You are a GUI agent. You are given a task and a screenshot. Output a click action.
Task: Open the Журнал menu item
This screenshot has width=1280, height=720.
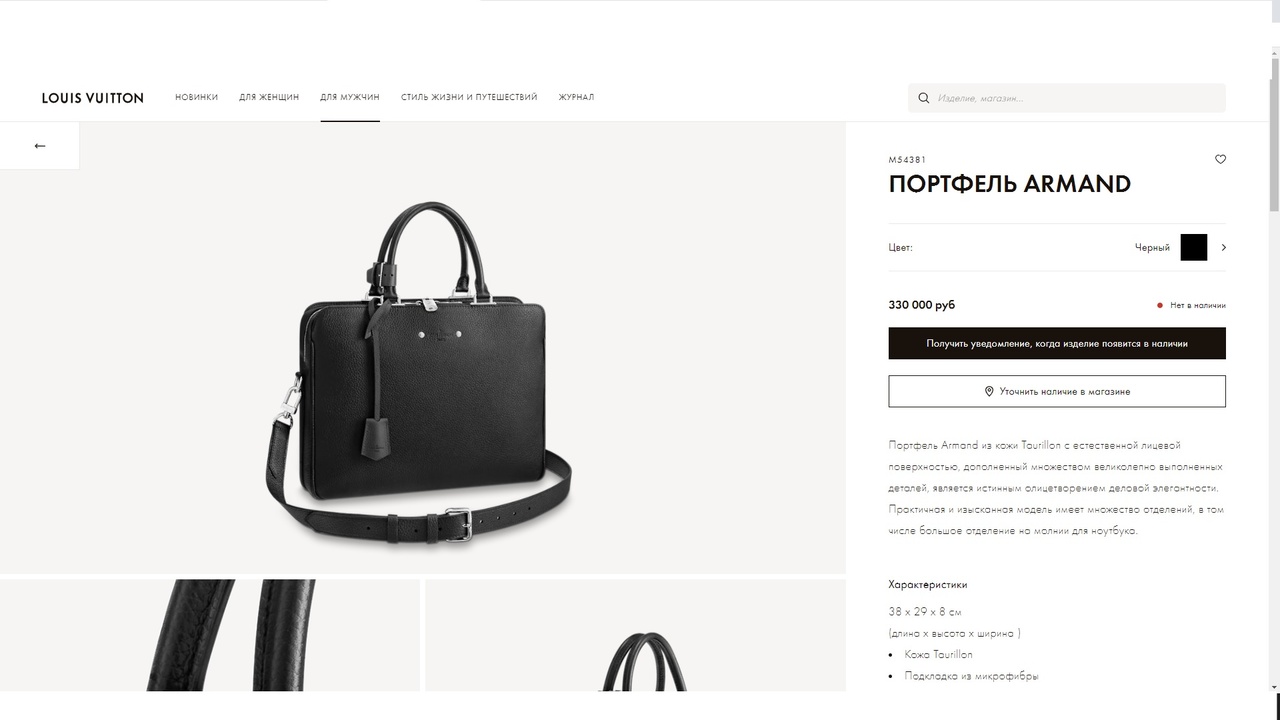pos(576,98)
